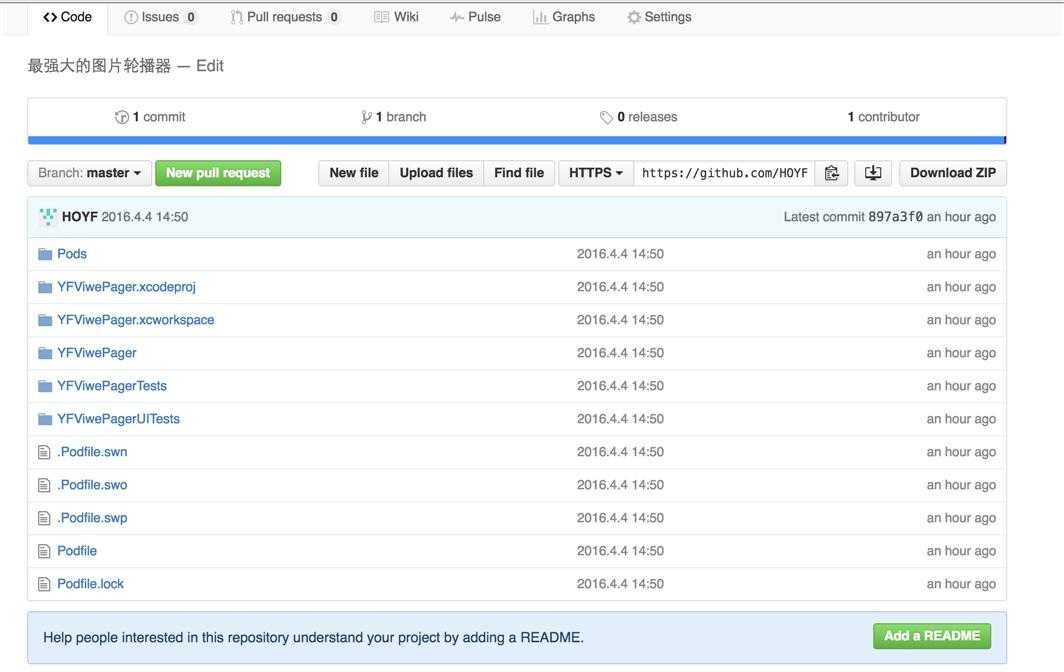Image resolution: width=1064 pixels, height=672 pixels.
Task: Copy clone URL with clipboard icon
Action: [831, 173]
